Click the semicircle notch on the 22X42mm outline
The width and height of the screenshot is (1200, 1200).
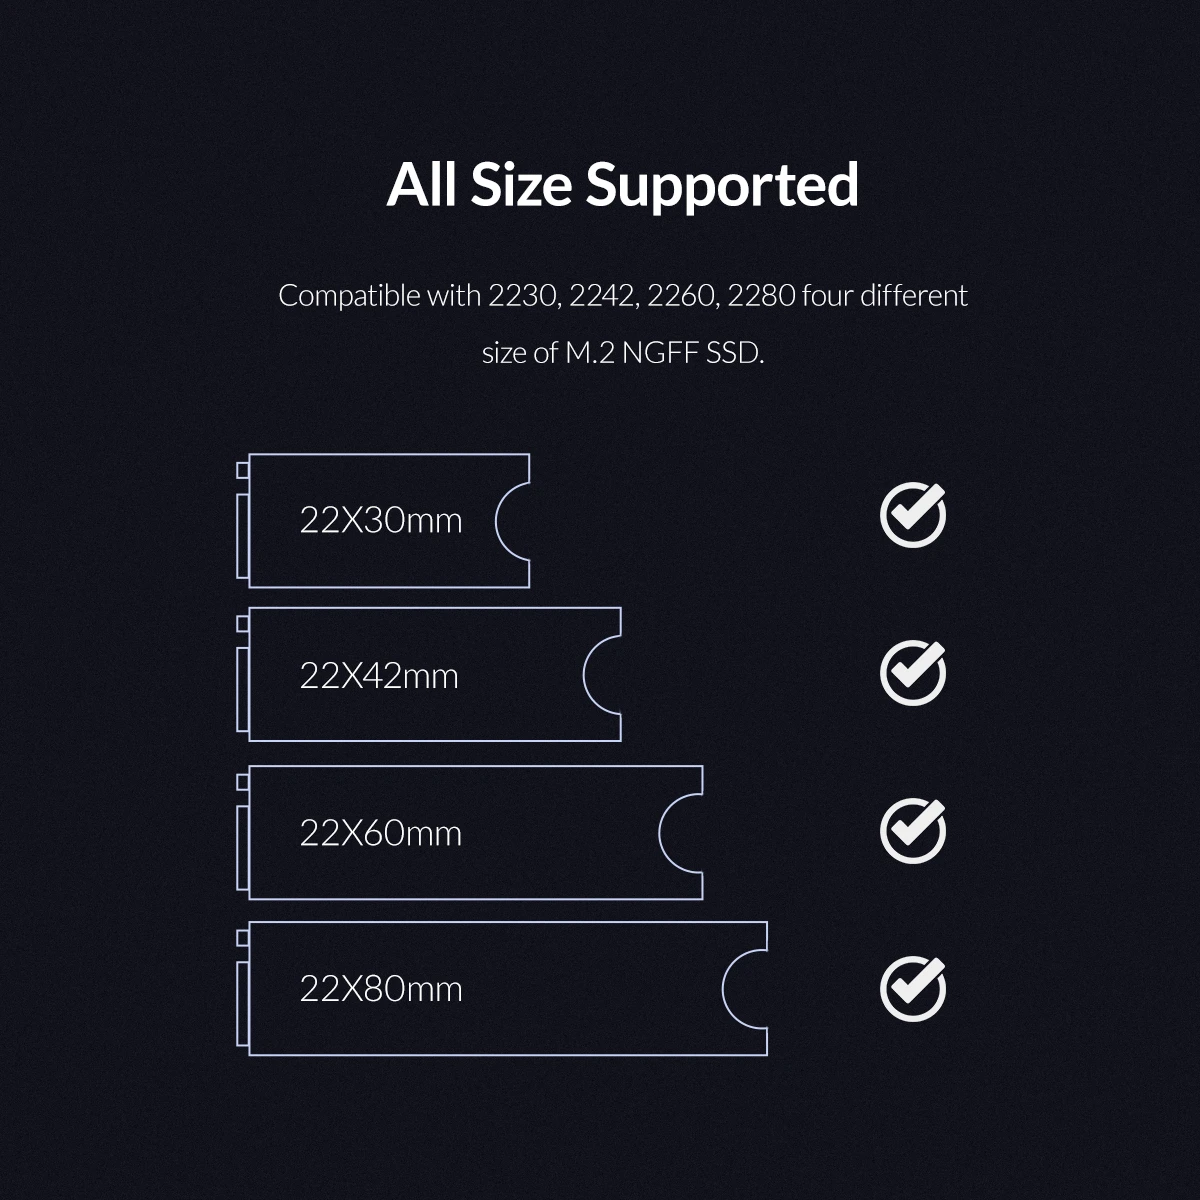[x=602, y=675]
